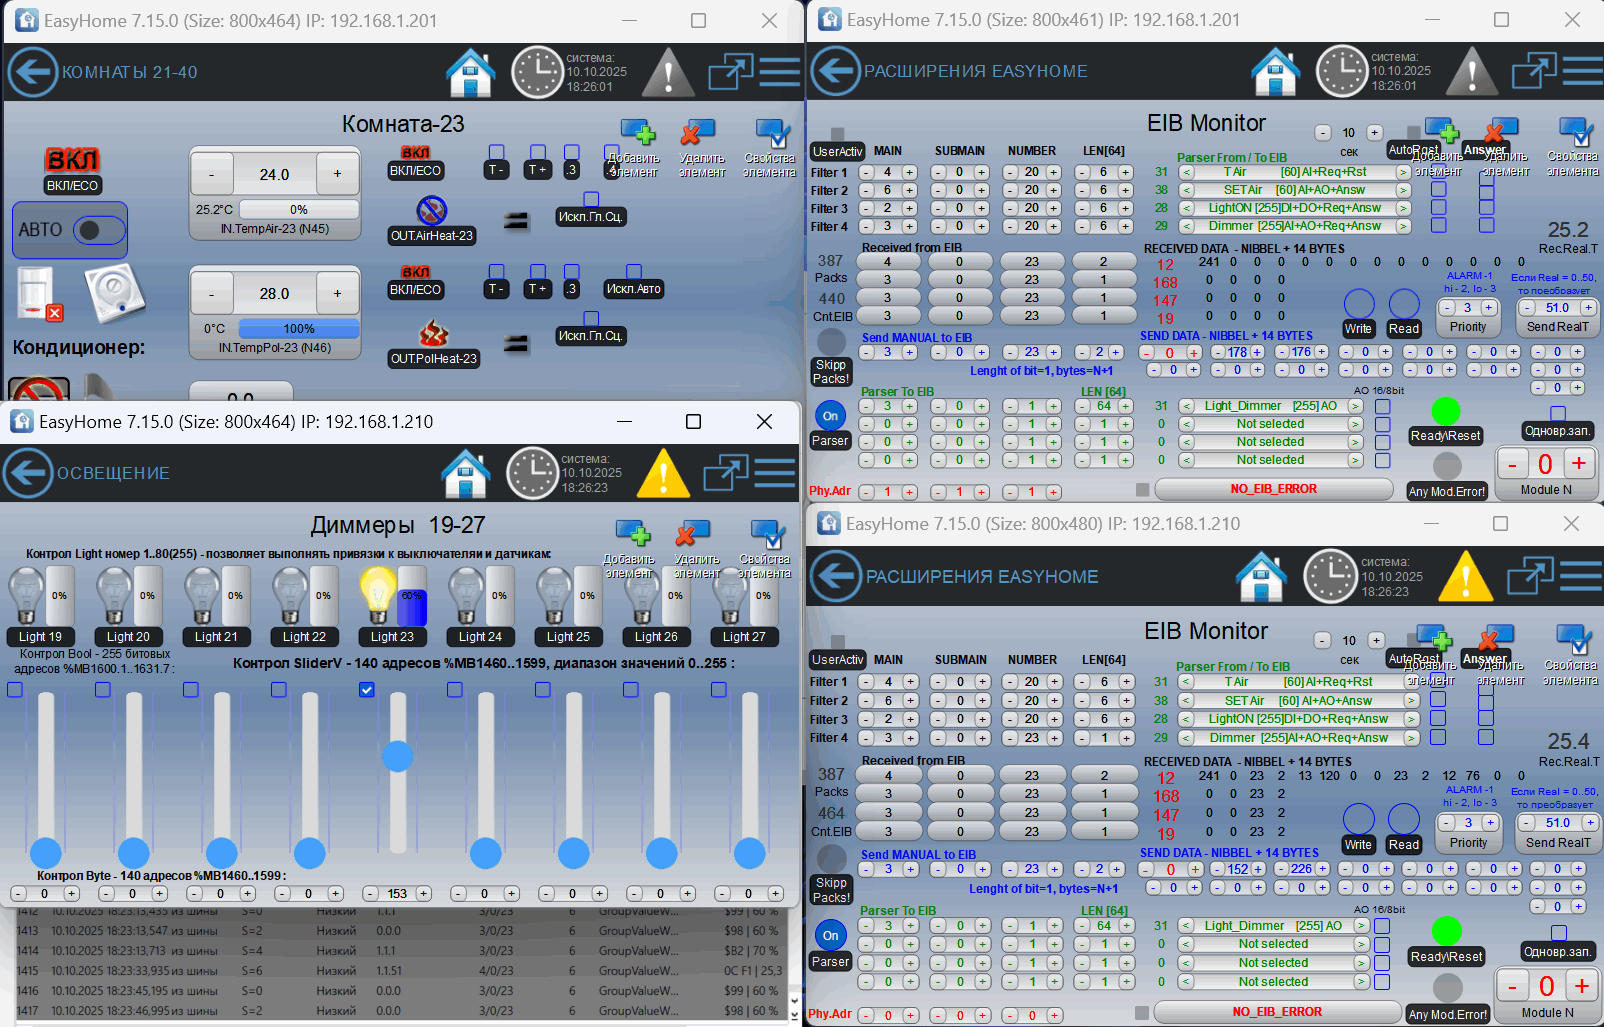The height and width of the screenshot is (1027, 1604).
Task: Go back using arrow in ОСВЕЩЕНИЕ window
Action: [27, 473]
